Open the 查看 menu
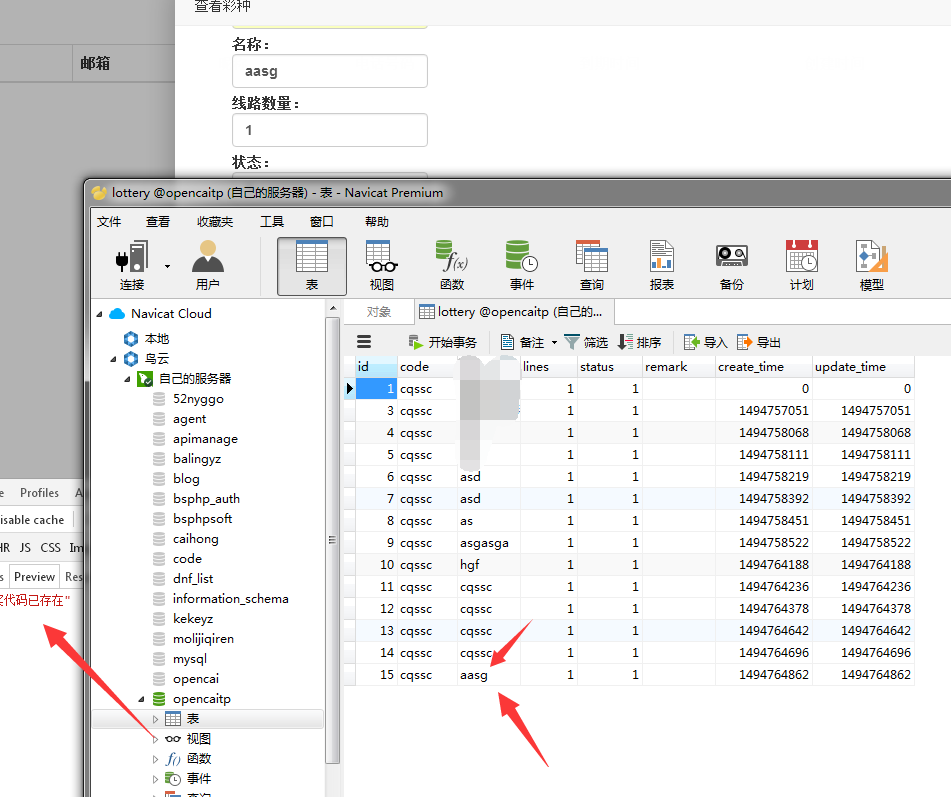The height and width of the screenshot is (797, 951). (x=158, y=221)
